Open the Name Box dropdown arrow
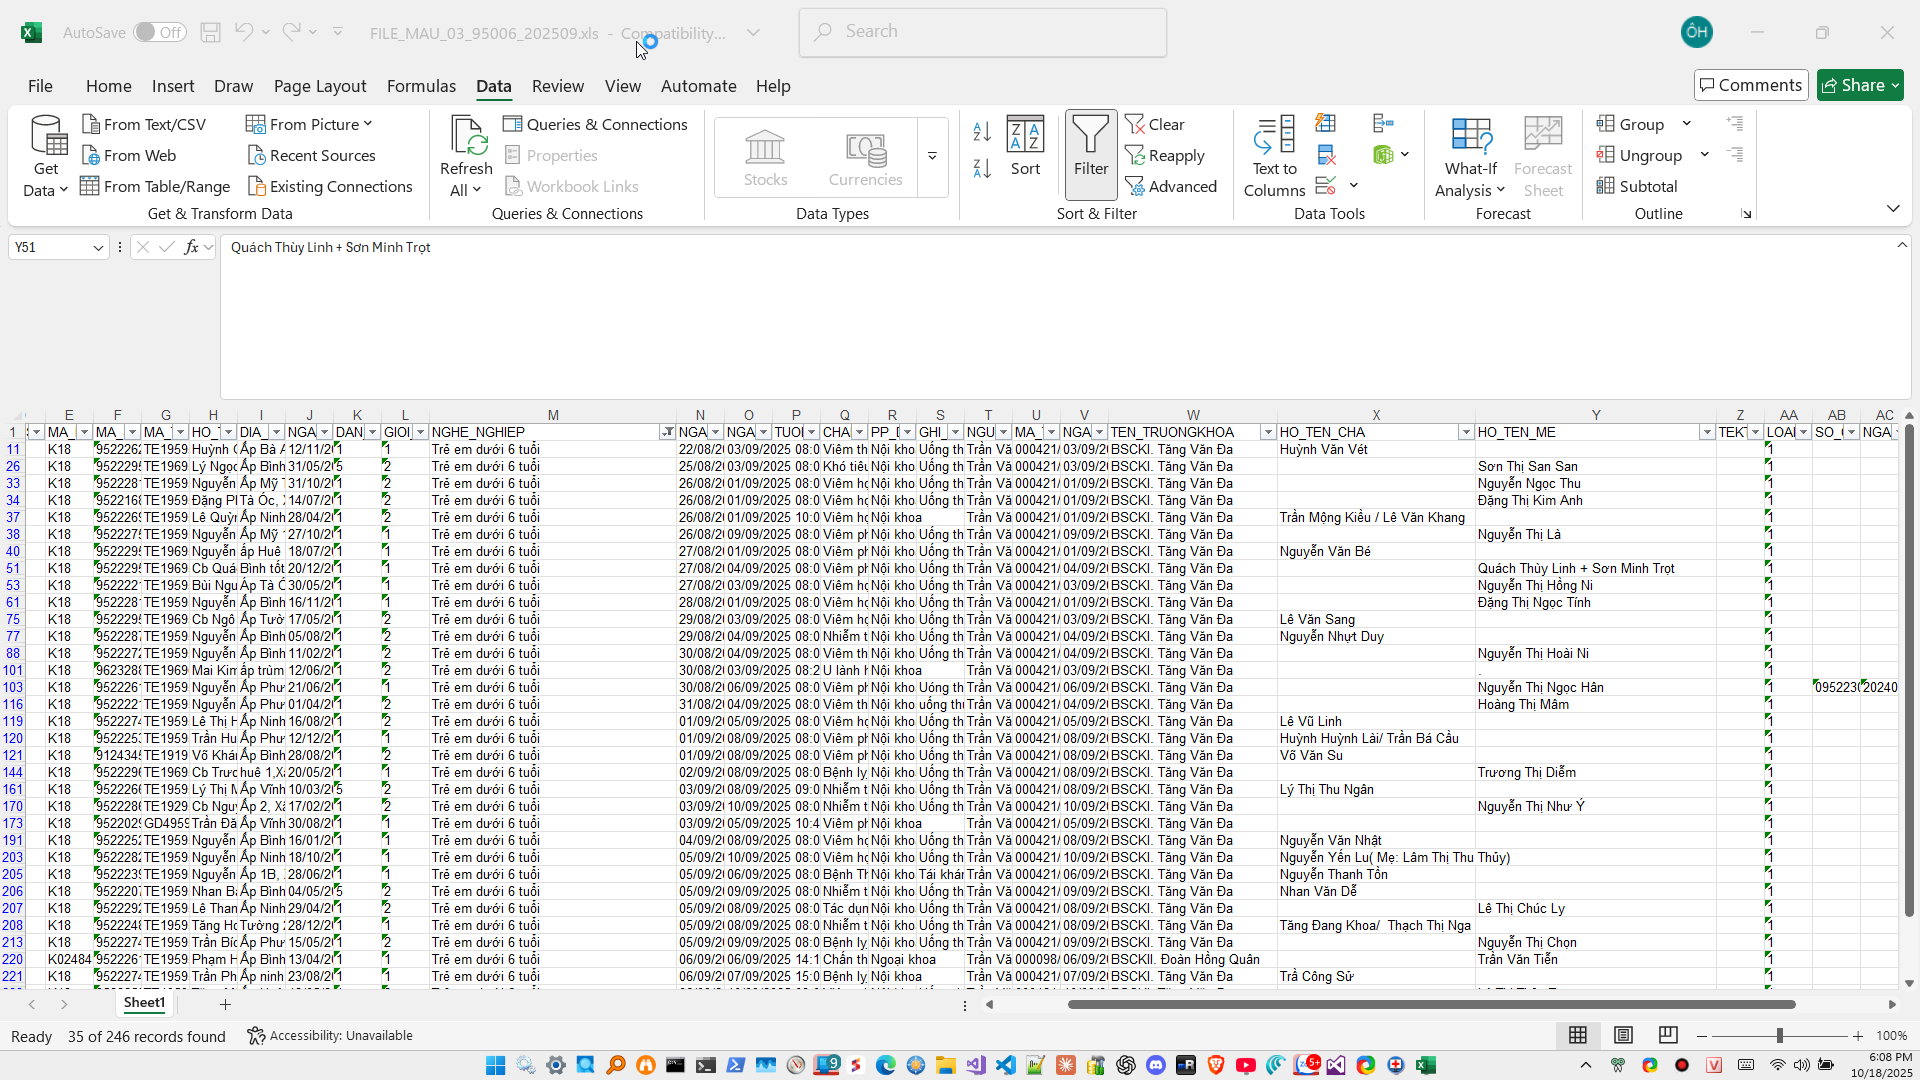The width and height of the screenshot is (1920, 1080). (x=98, y=247)
